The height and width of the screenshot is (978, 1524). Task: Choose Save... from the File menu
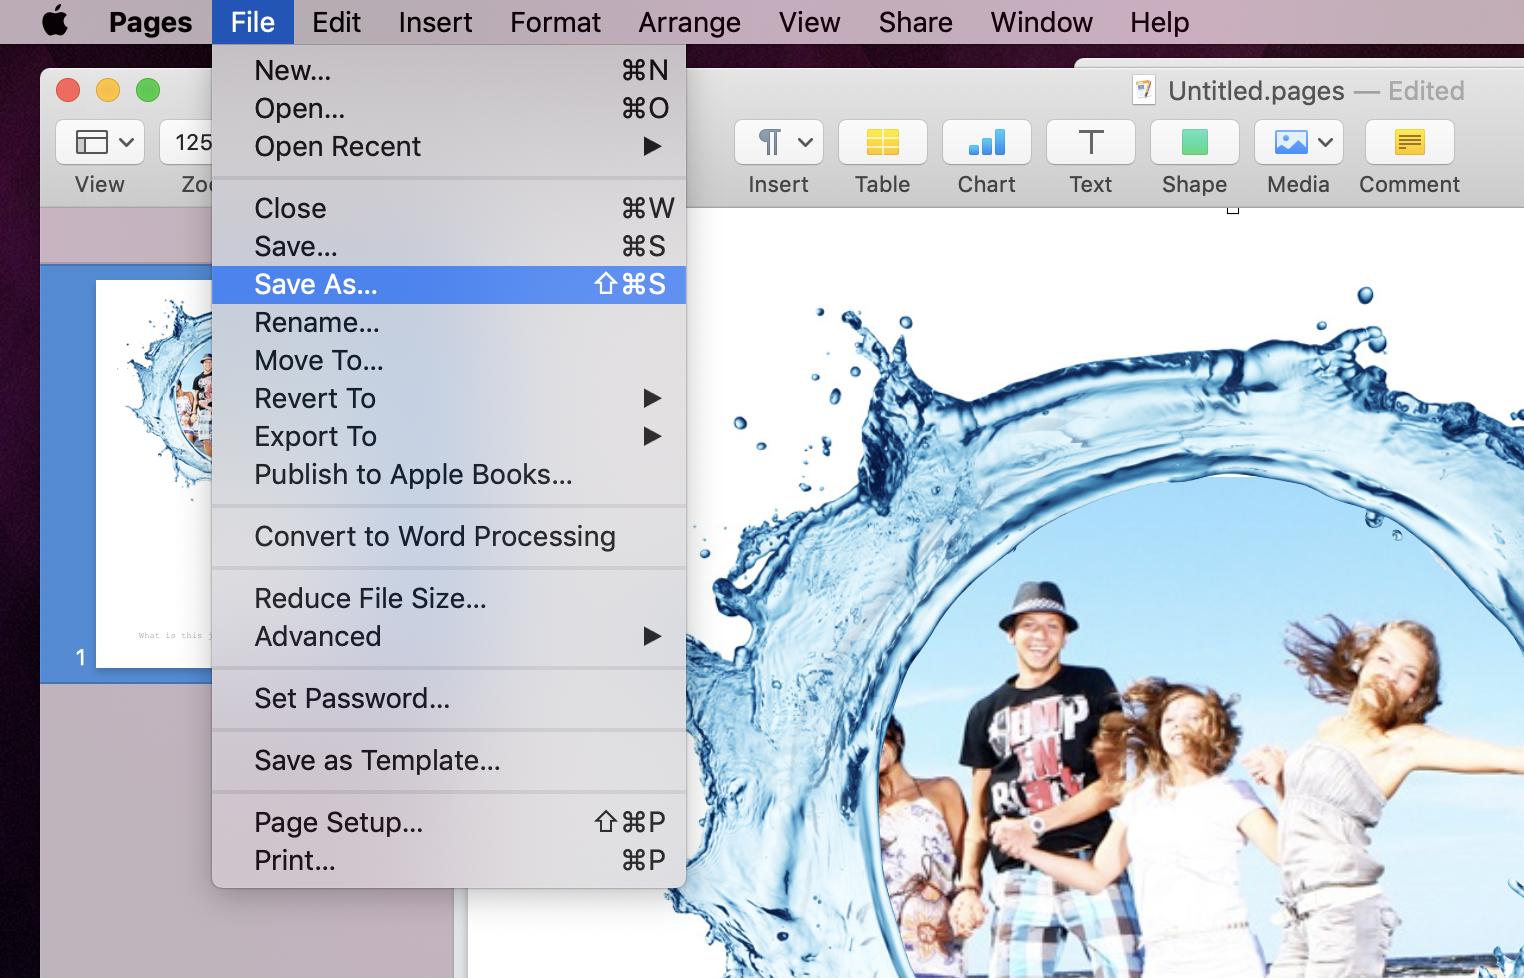[x=449, y=246]
